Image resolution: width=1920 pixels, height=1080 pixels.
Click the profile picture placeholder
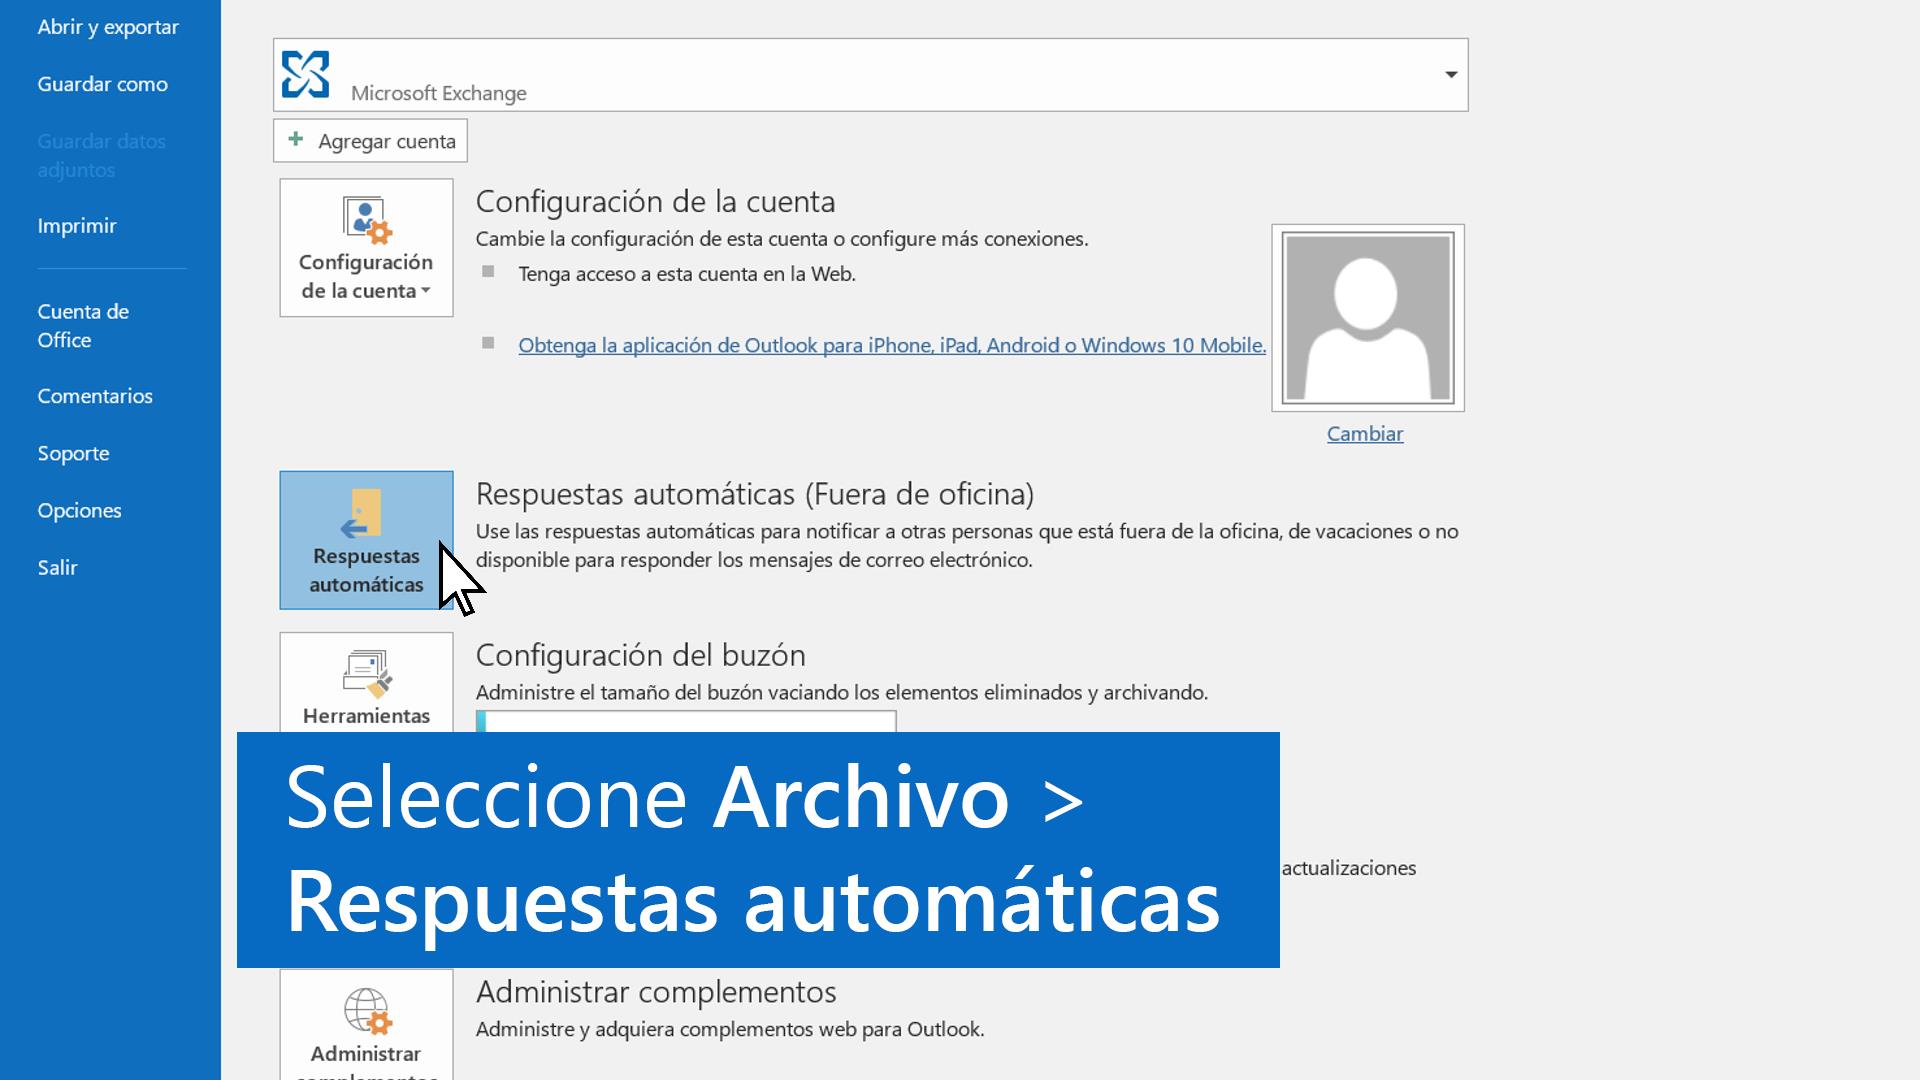pos(1368,318)
